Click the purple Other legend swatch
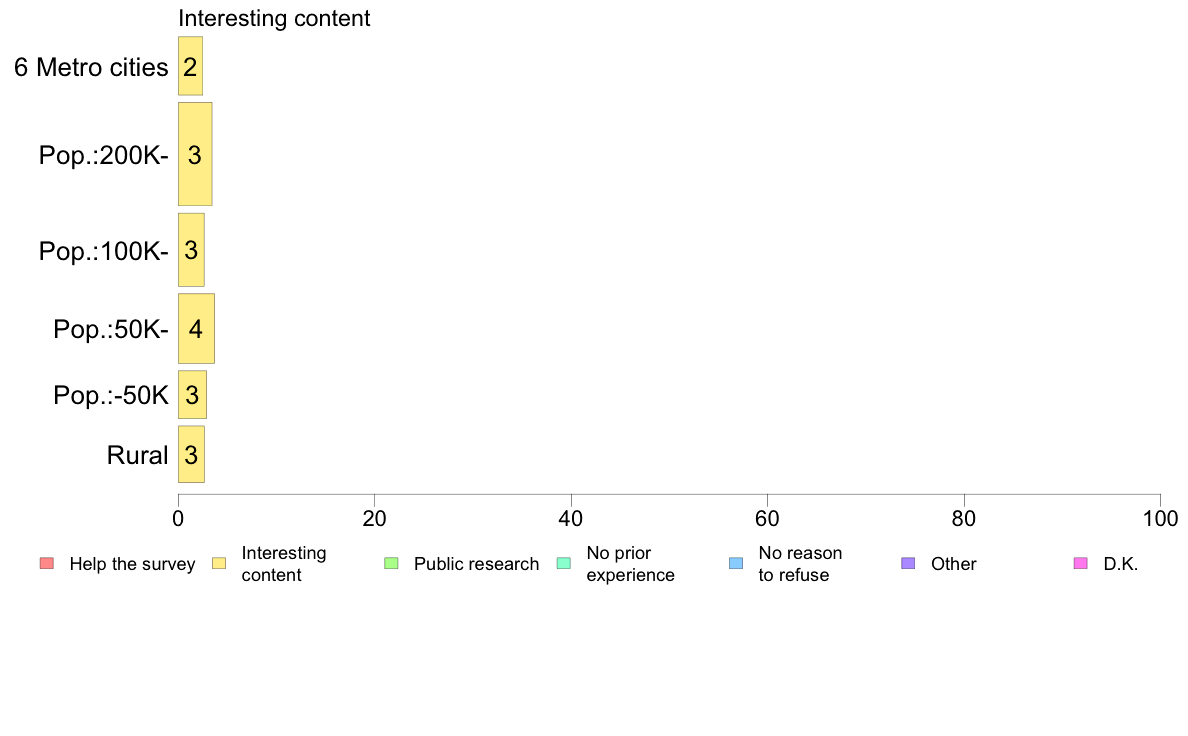 point(908,563)
